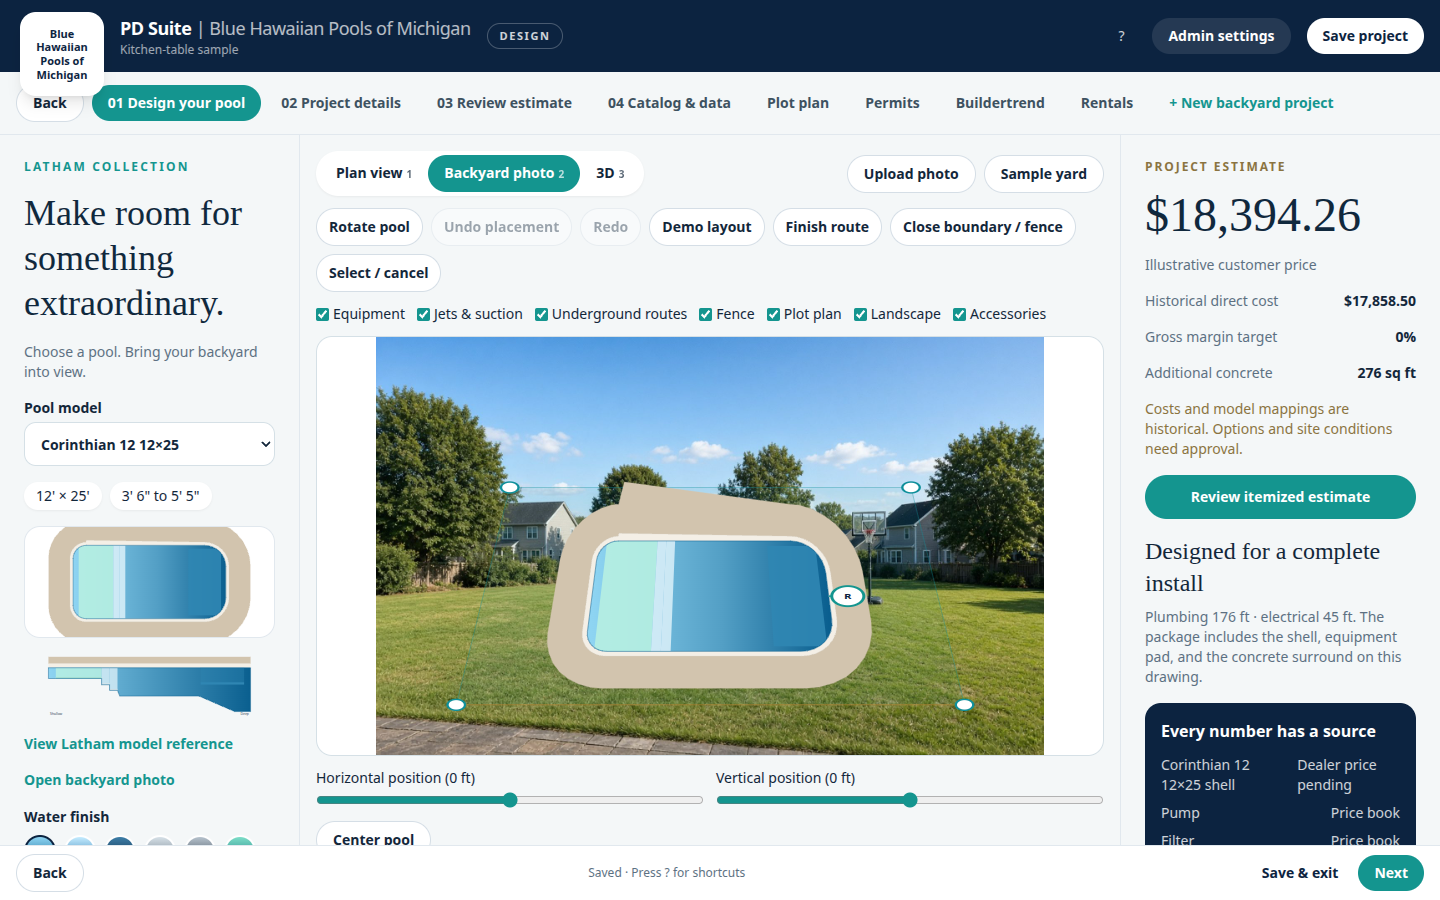Image resolution: width=1440 pixels, height=900 pixels.
Task: Click the Horizontal position slider
Action: [x=510, y=800]
